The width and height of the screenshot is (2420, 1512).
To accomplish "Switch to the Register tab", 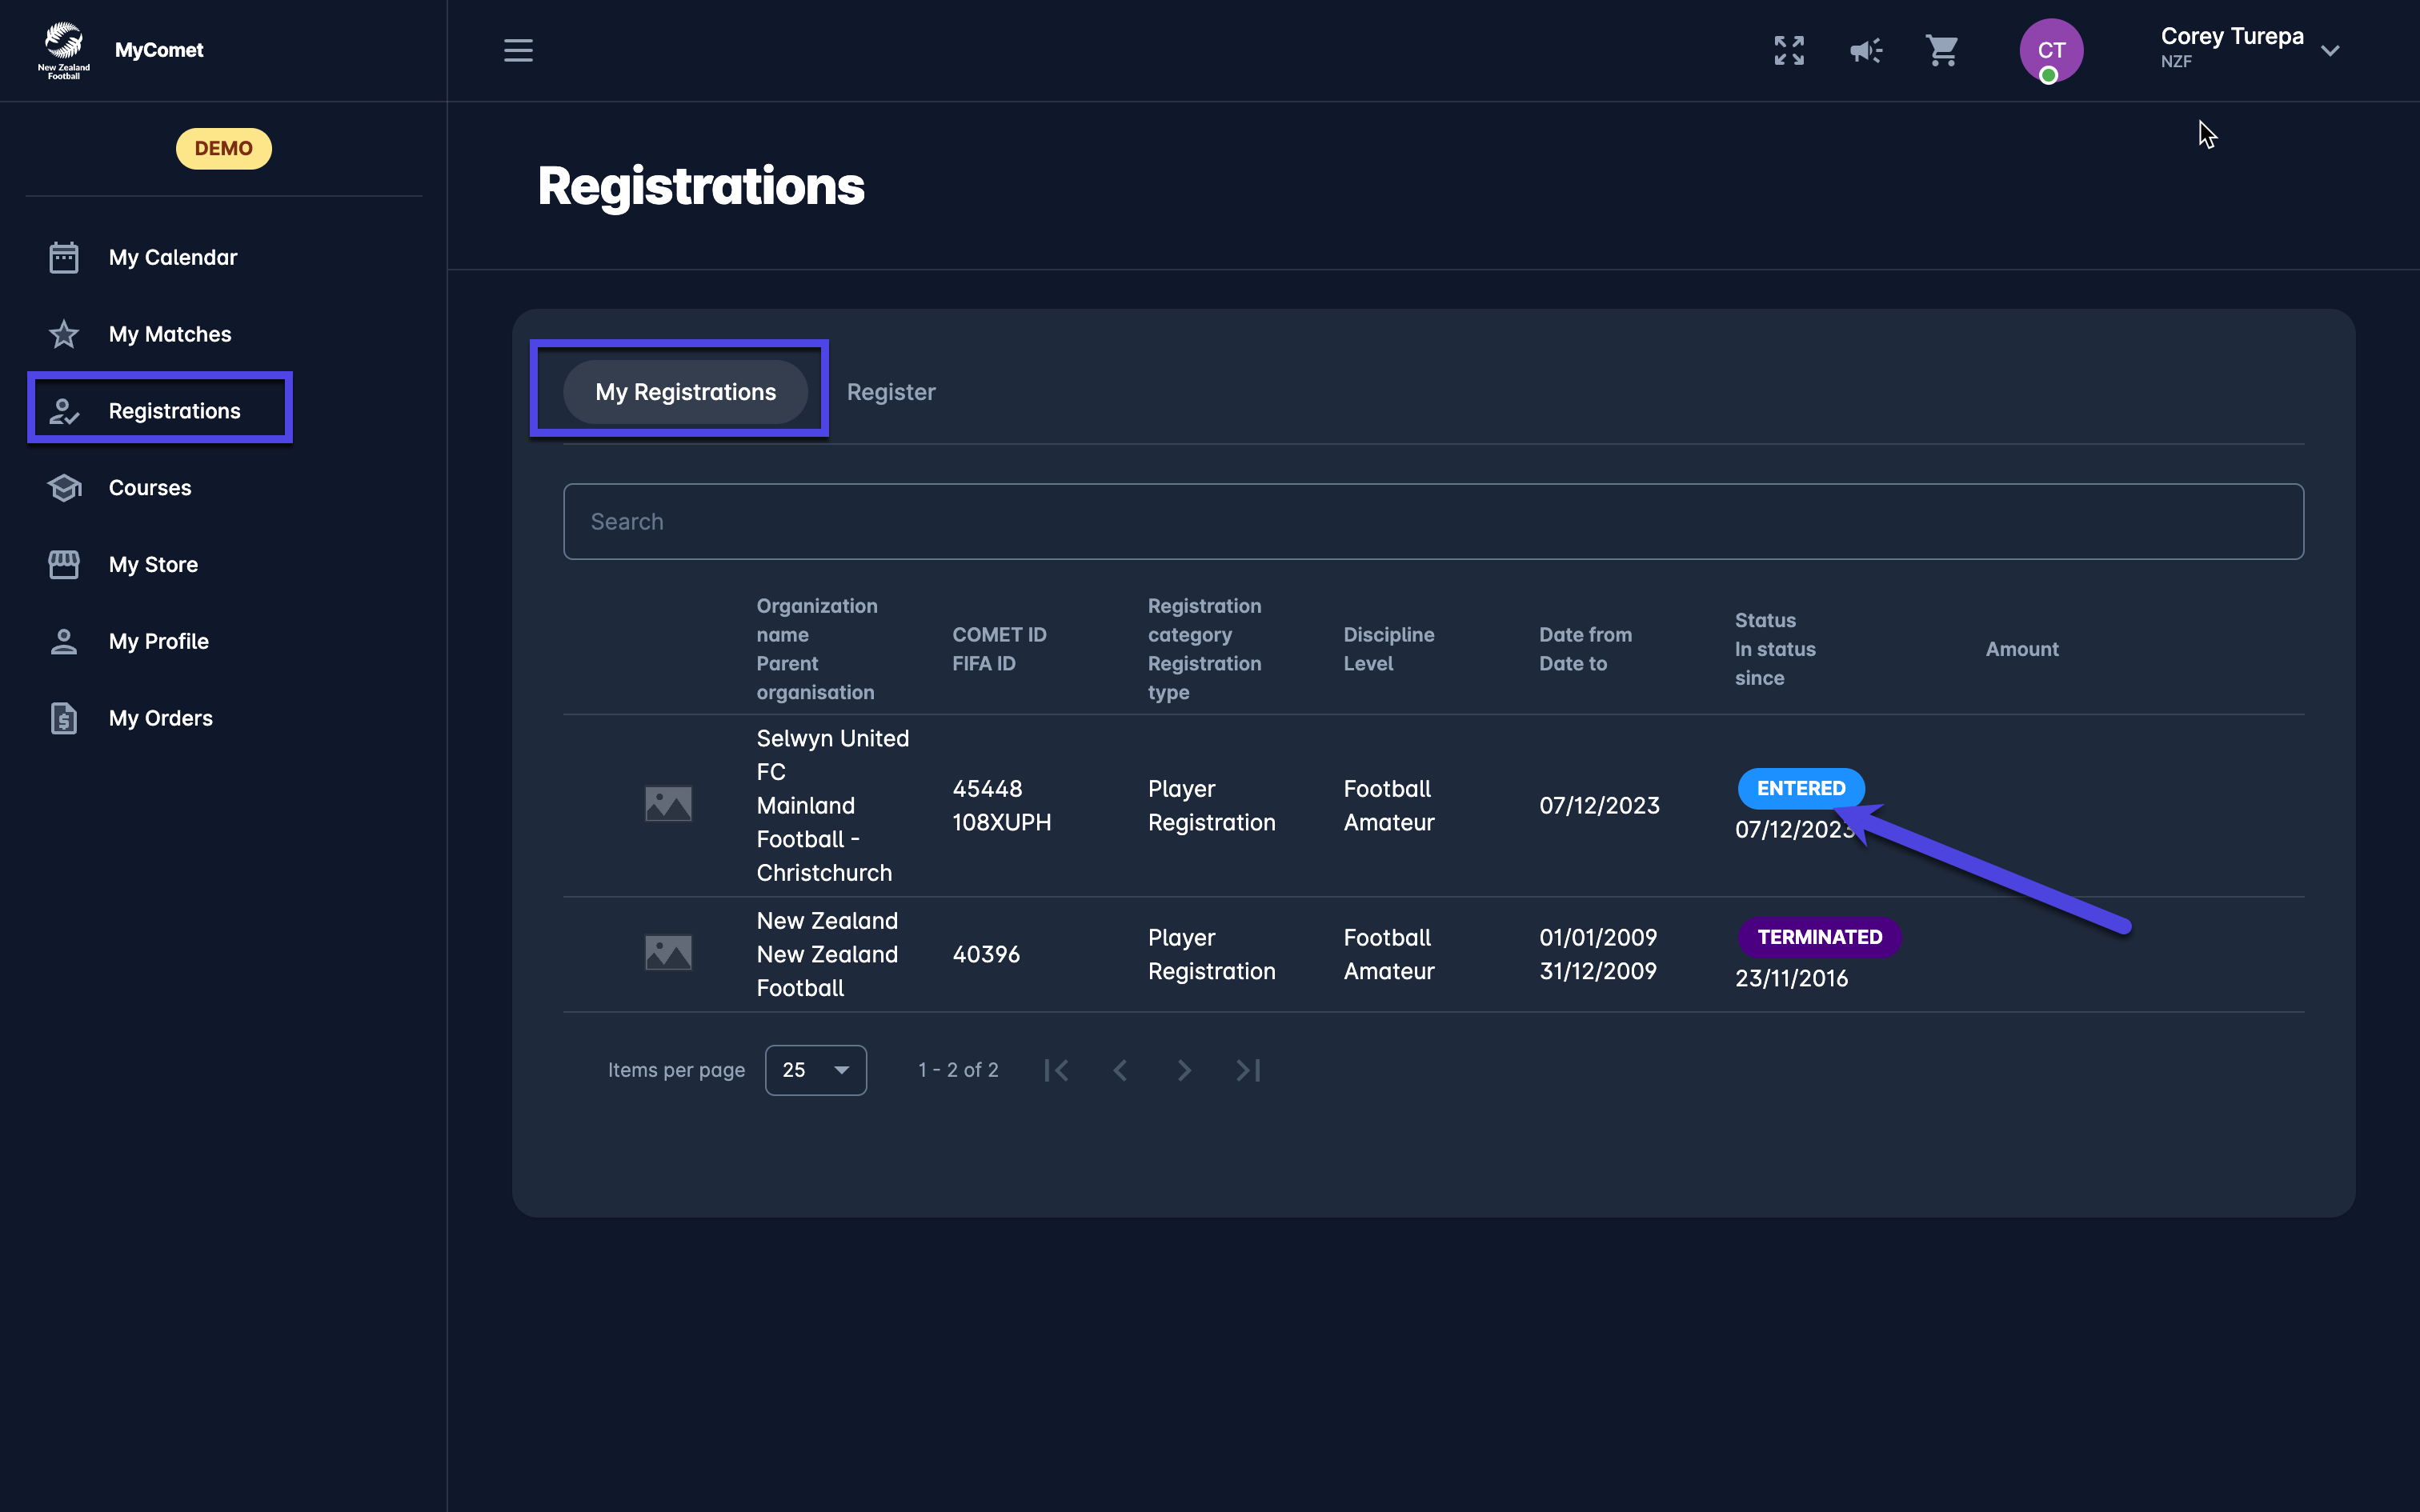I will pyautogui.click(x=890, y=392).
